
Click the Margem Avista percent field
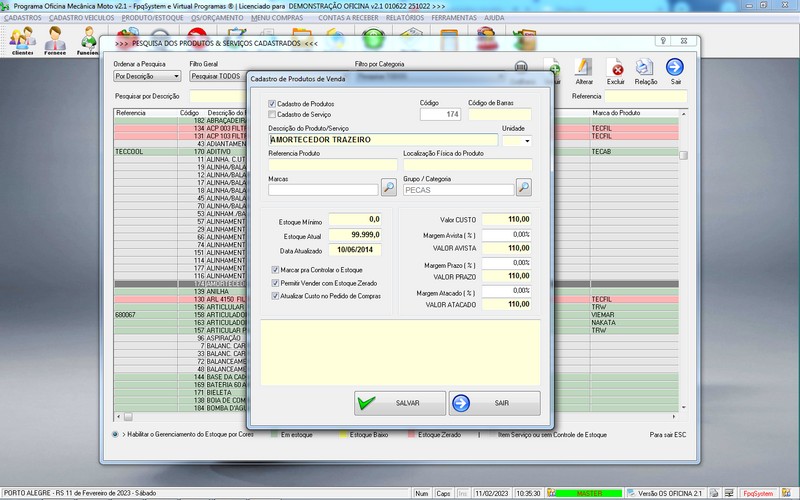click(506, 235)
